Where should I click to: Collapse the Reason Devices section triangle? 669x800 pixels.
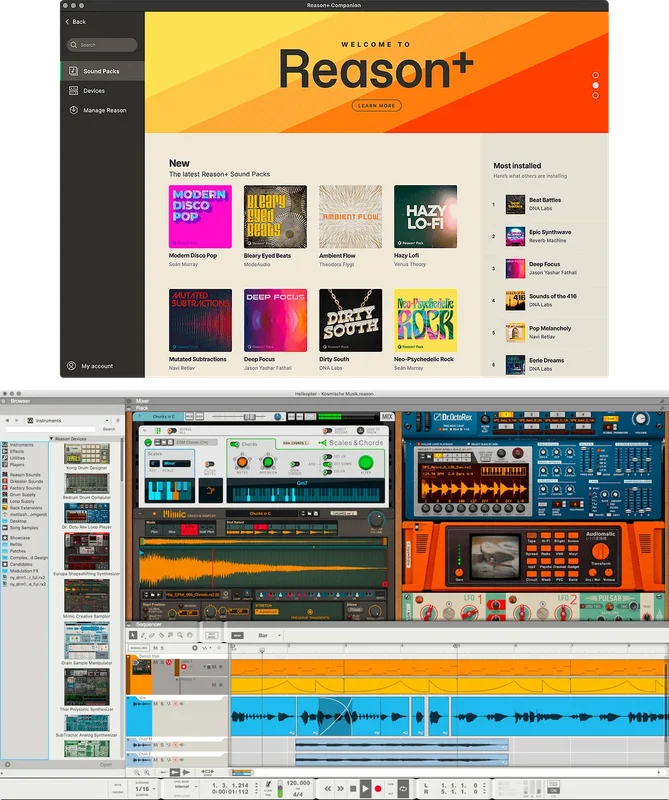click(x=52, y=439)
